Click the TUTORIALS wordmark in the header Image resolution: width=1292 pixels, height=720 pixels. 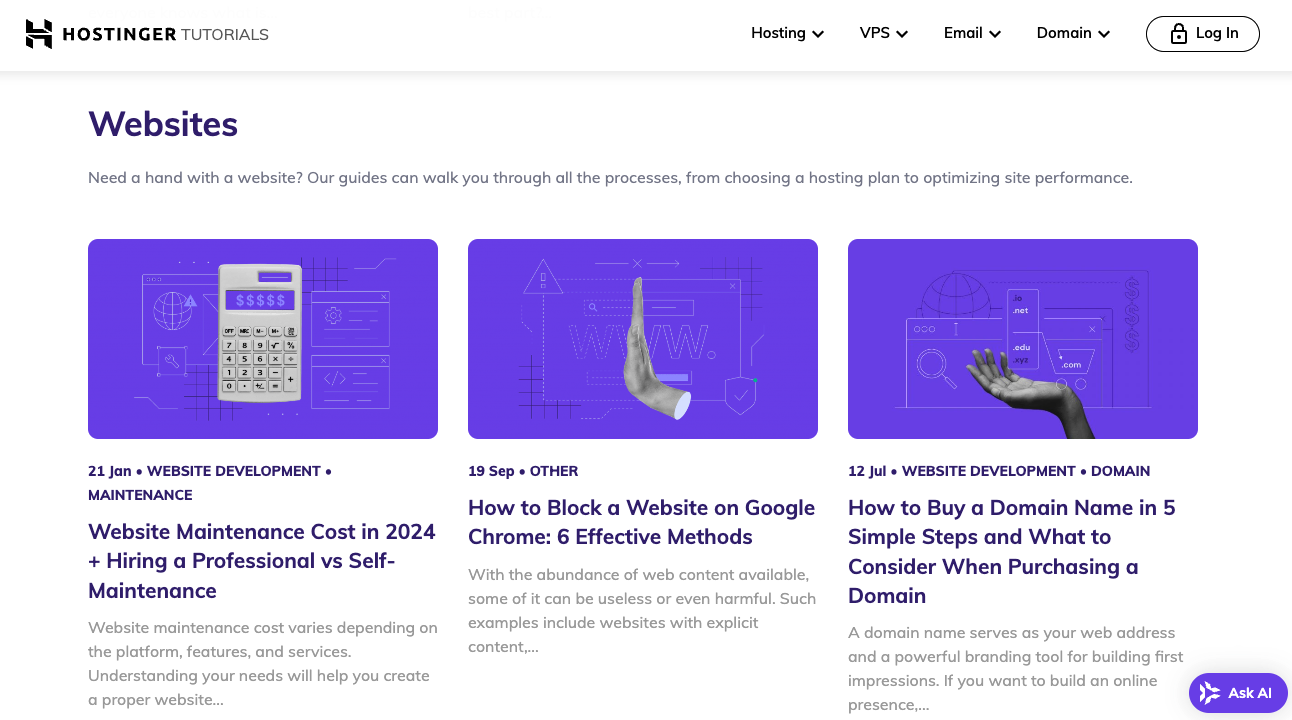(x=225, y=34)
